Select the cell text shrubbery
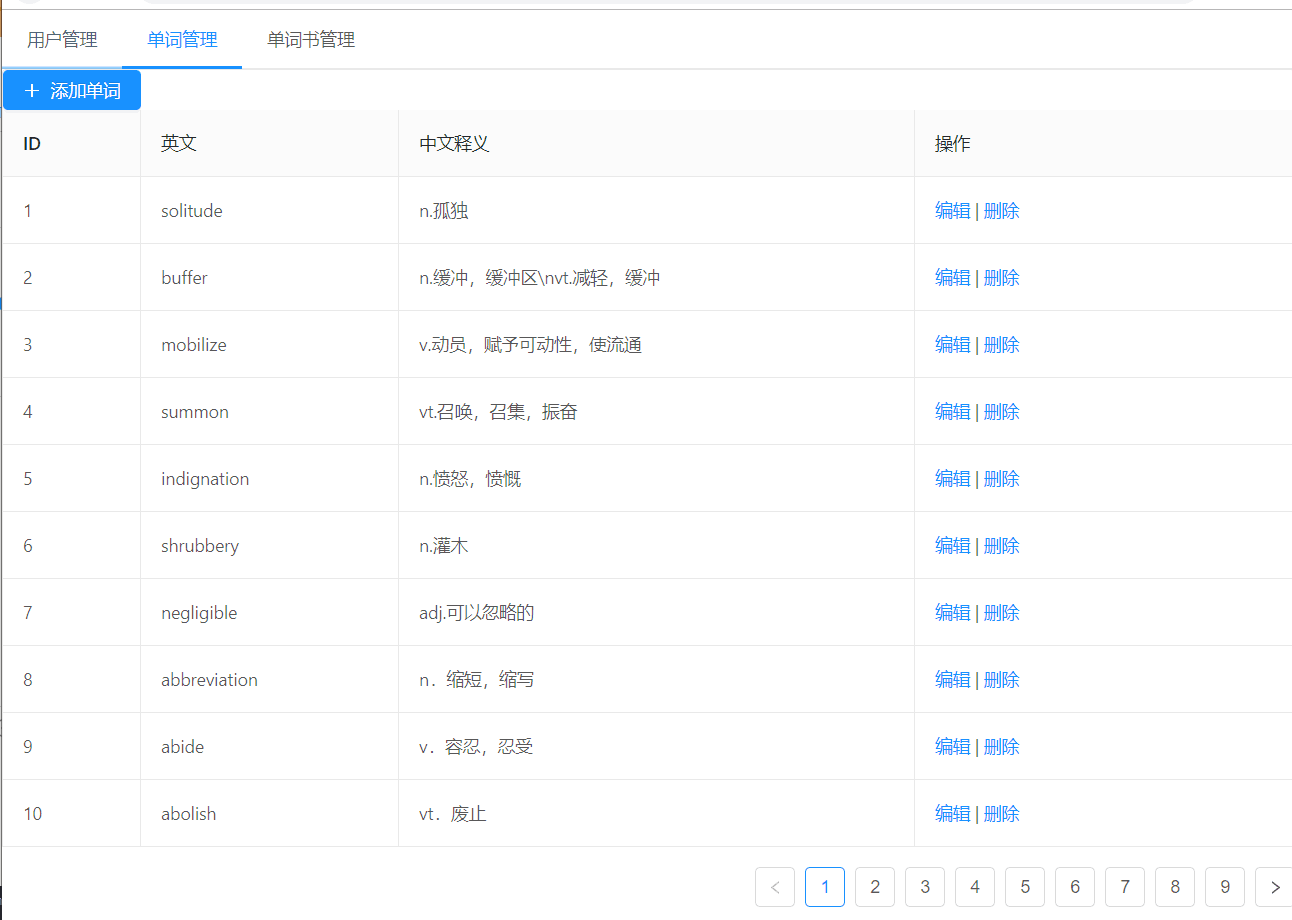Viewport: 1292px width, 920px height. point(200,546)
